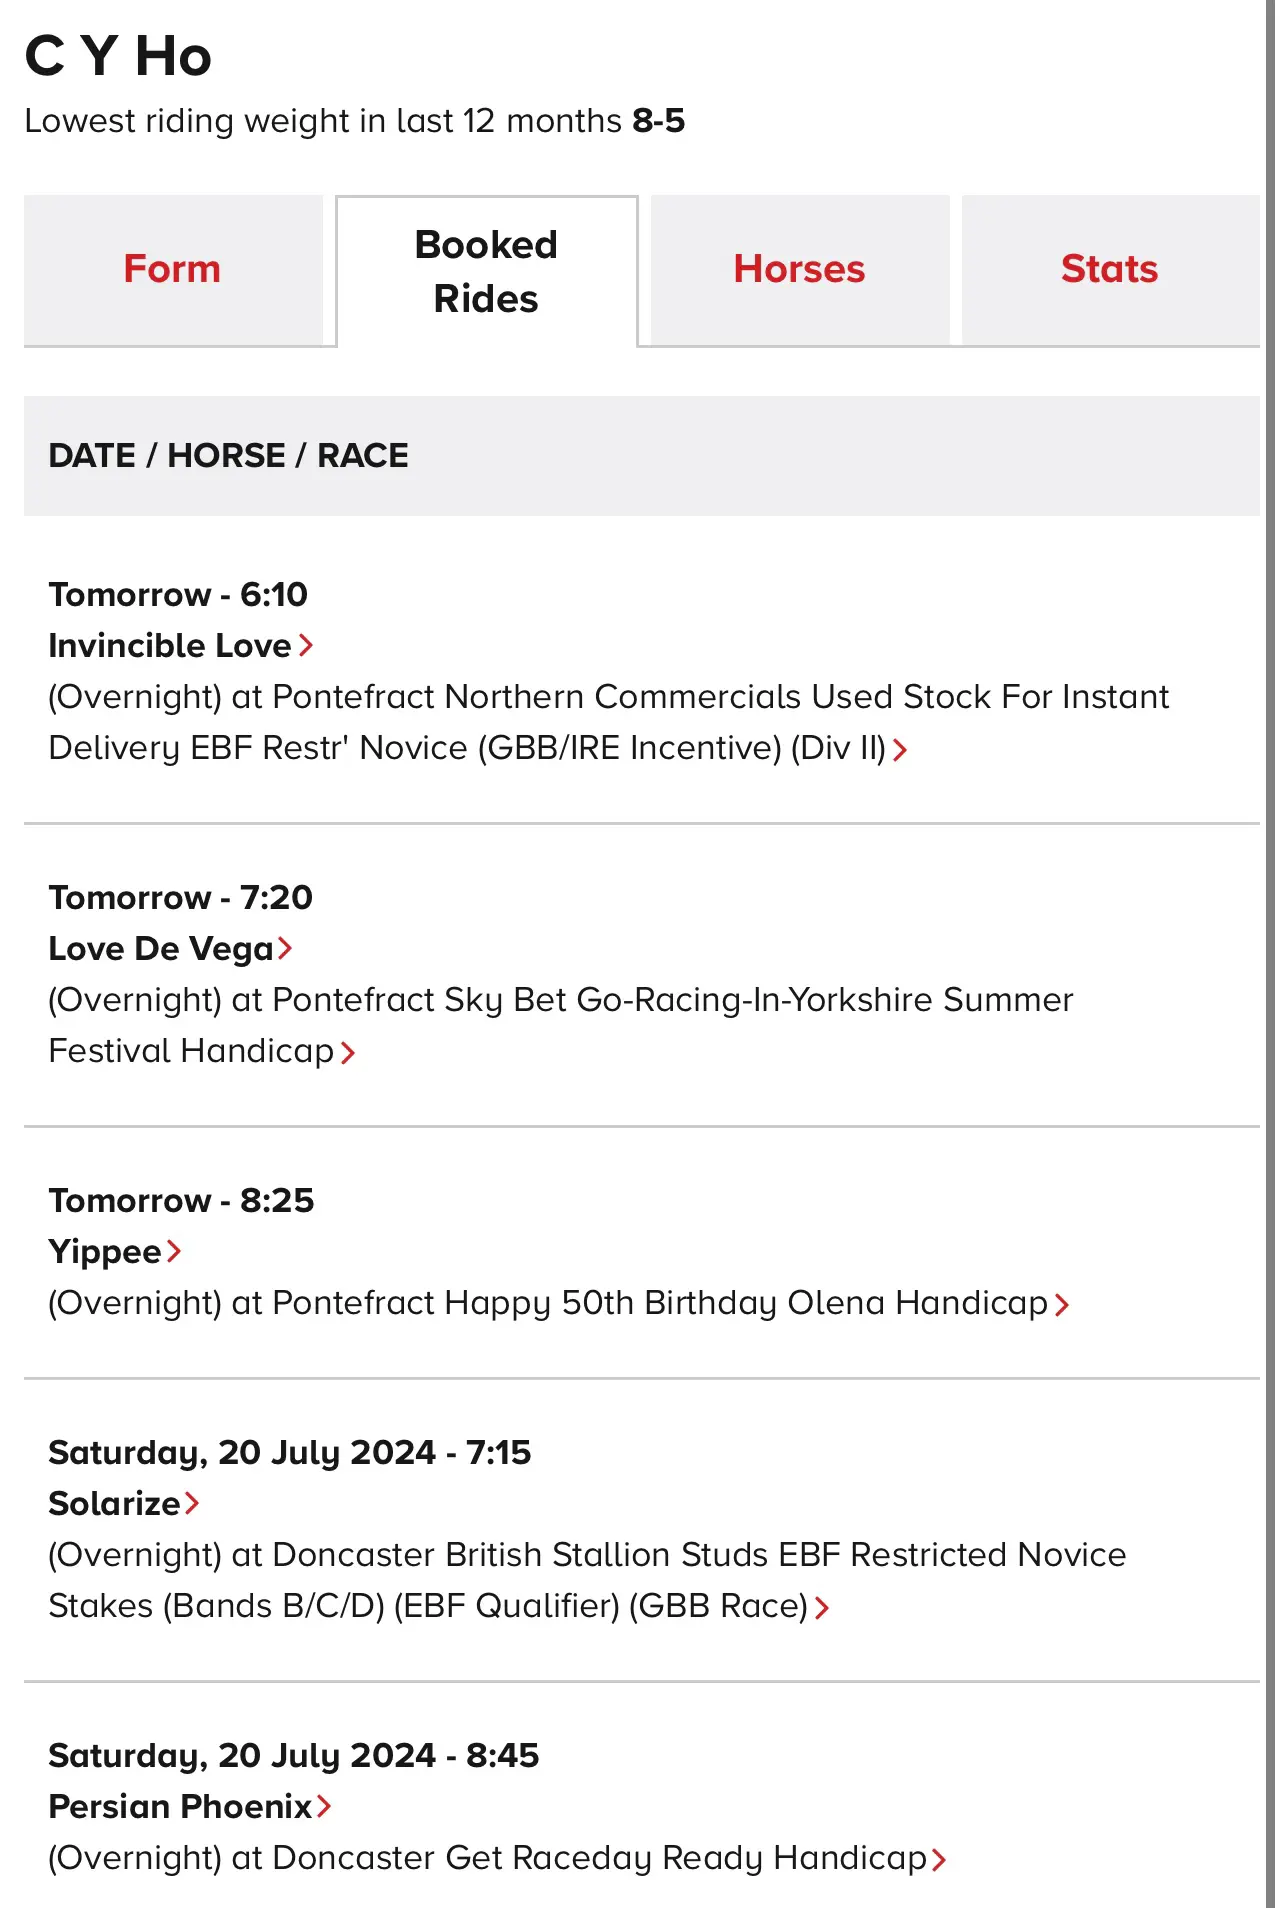Select the Booked Rides tab
The image size is (1283, 1908).
pyautogui.click(x=487, y=271)
